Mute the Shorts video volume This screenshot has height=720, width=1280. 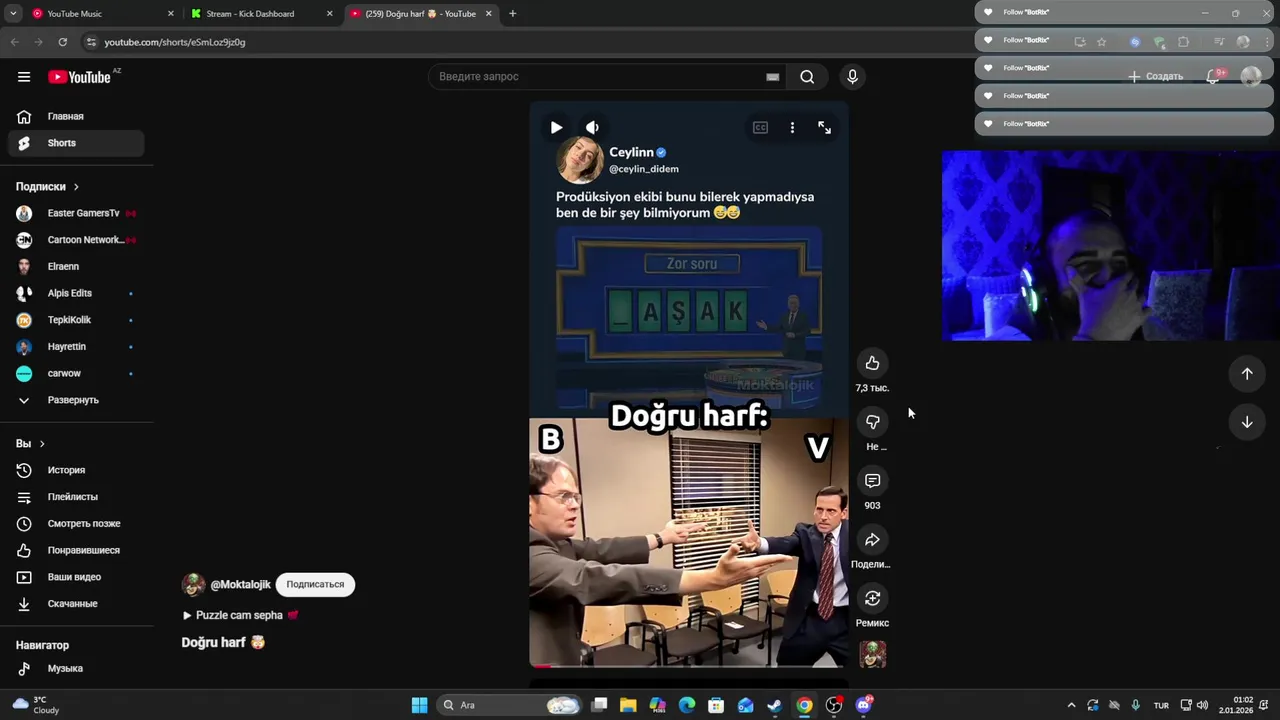592,127
